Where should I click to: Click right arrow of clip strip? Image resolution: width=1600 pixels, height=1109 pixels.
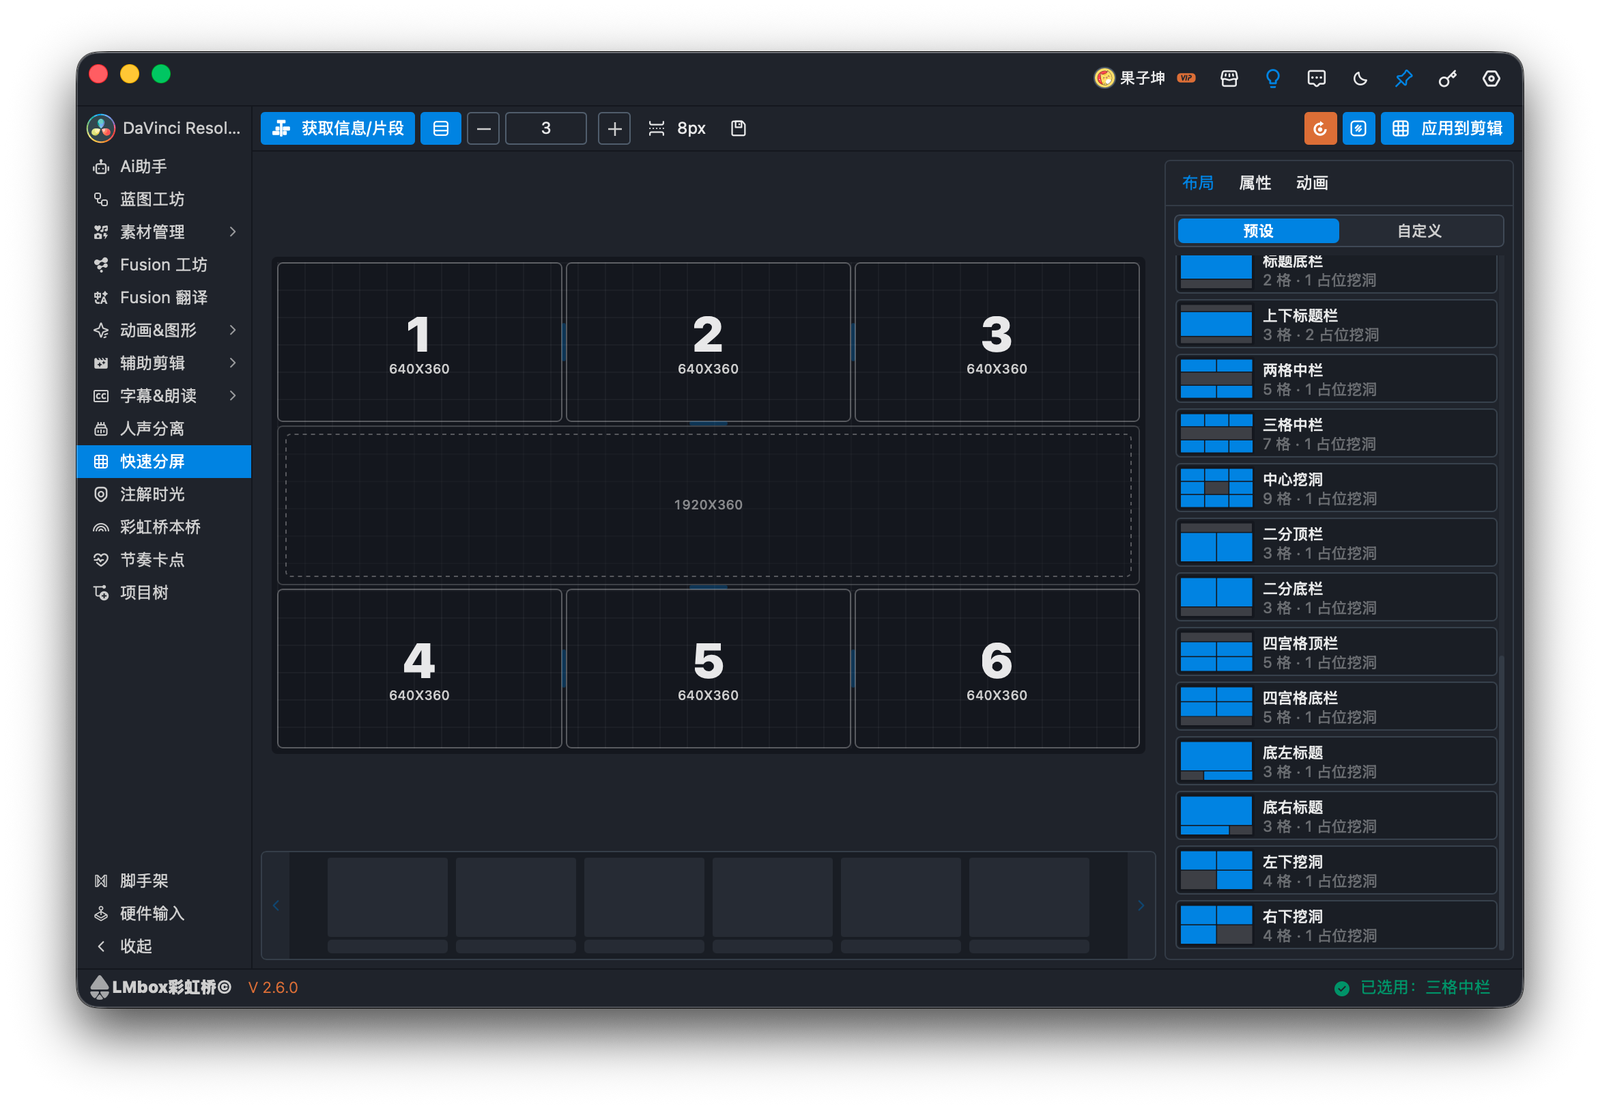[x=1141, y=905]
